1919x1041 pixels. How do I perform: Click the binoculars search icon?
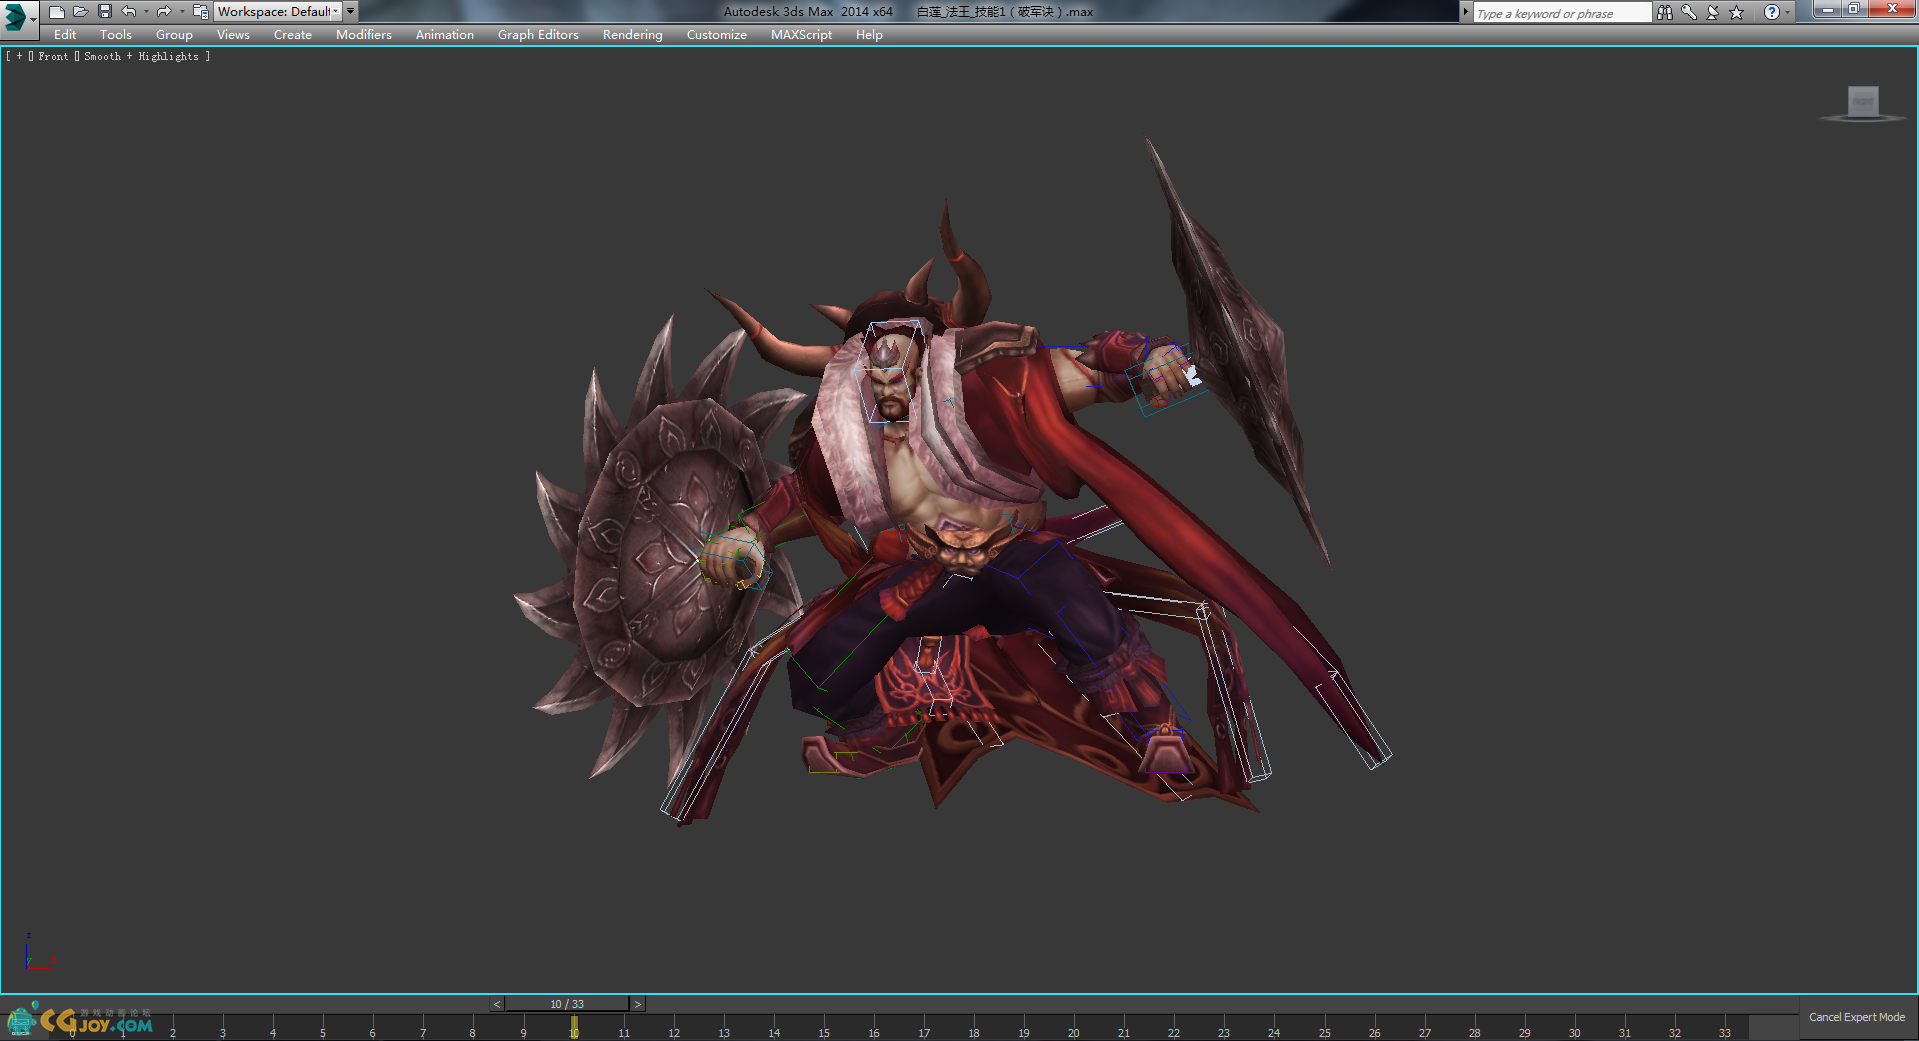coord(1664,12)
